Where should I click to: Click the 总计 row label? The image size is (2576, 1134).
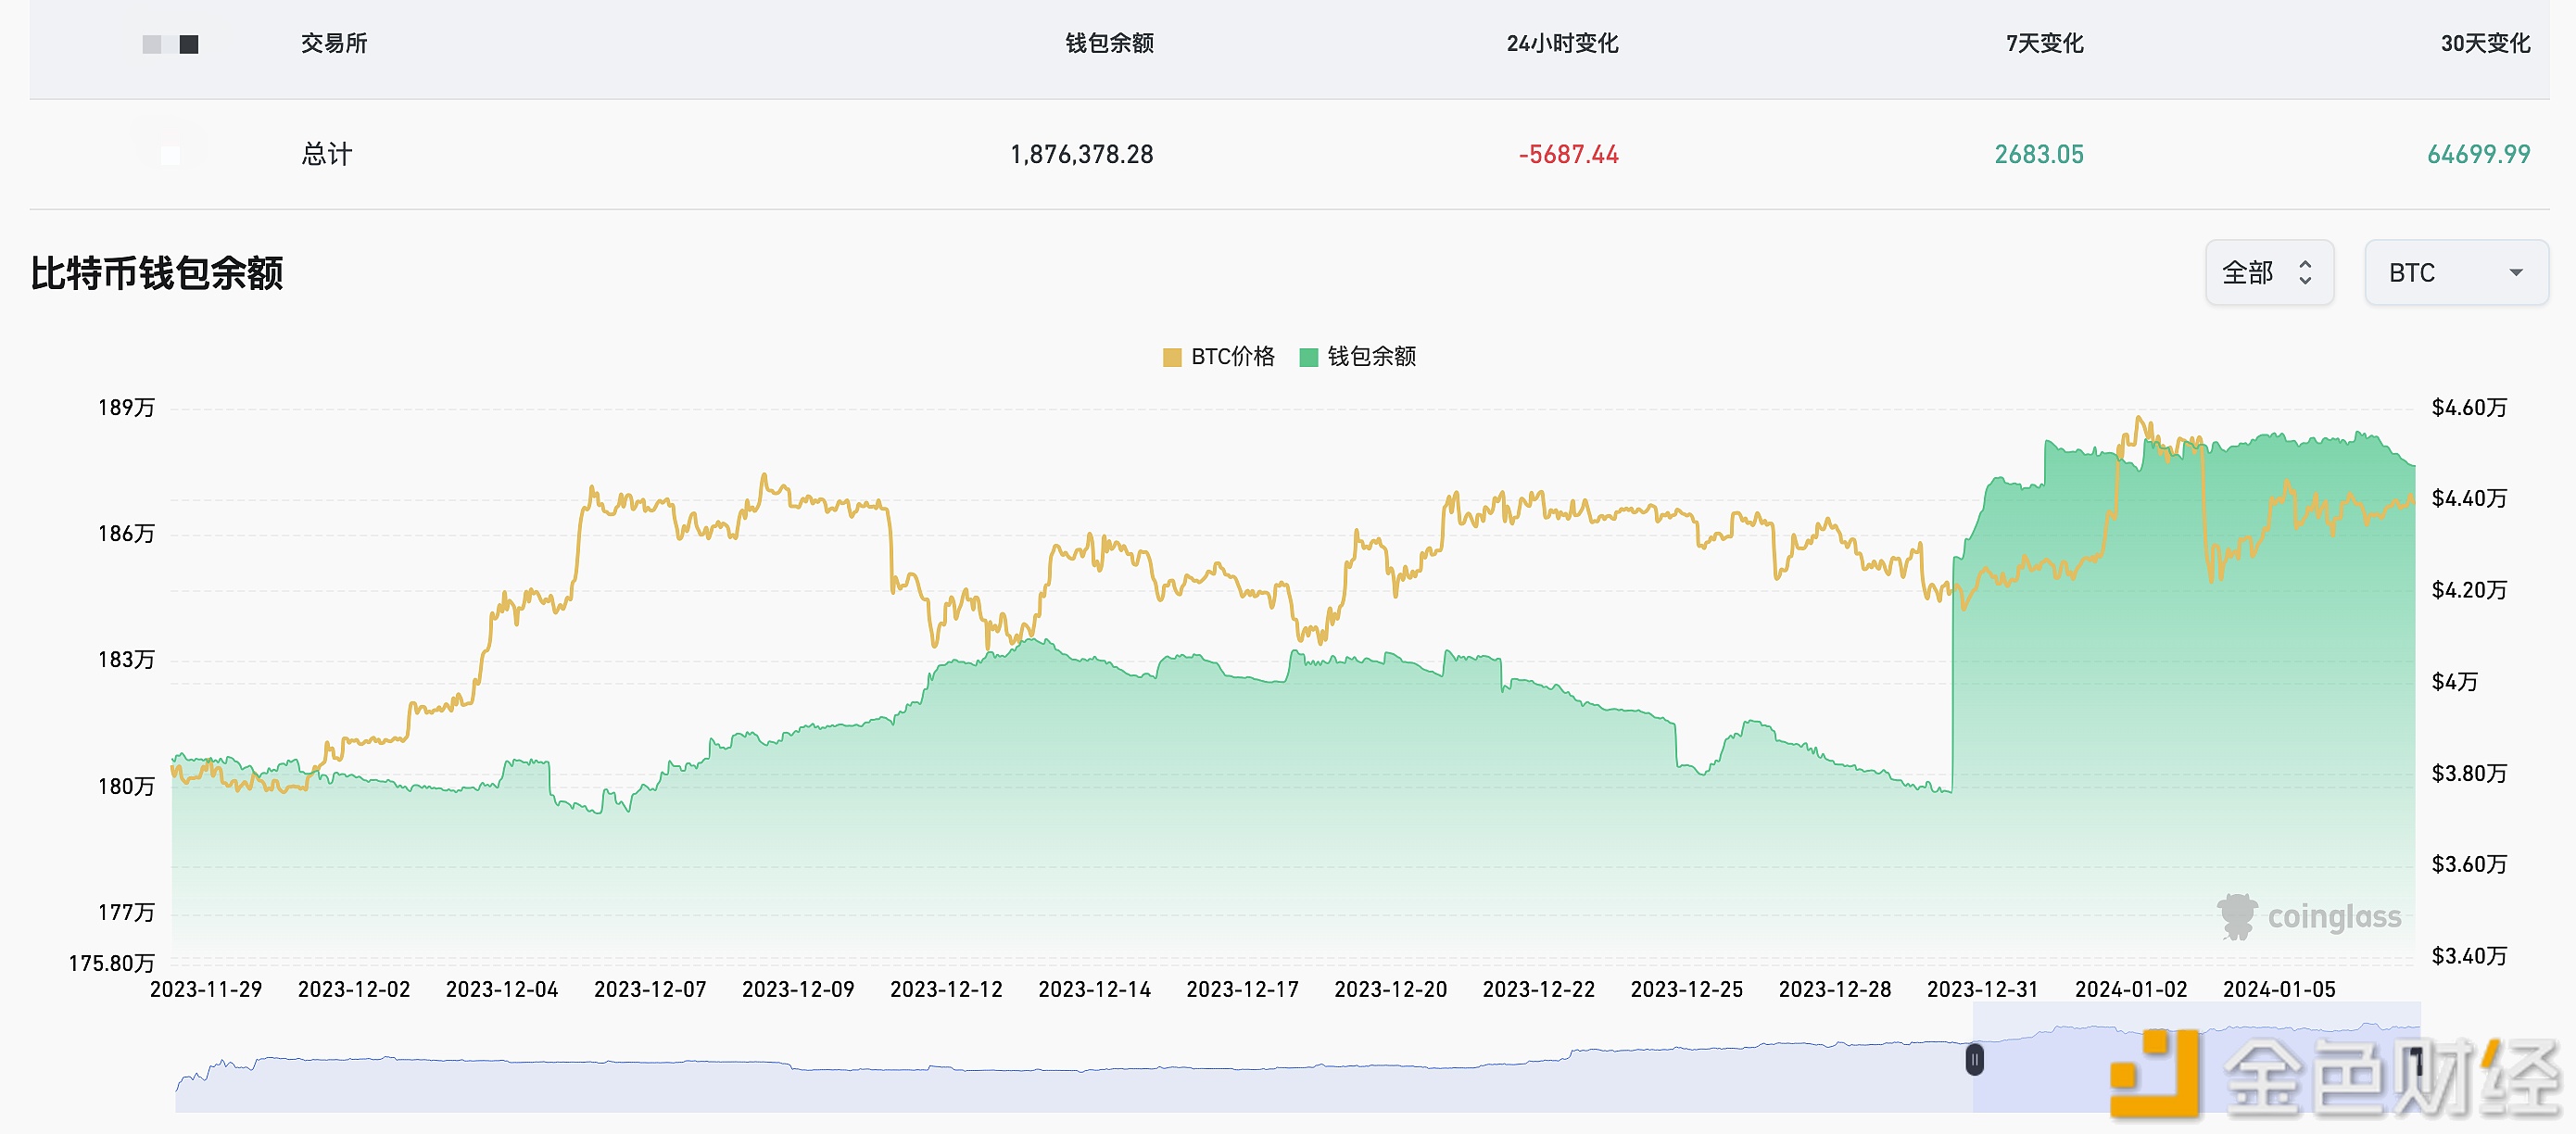pos(325,154)
